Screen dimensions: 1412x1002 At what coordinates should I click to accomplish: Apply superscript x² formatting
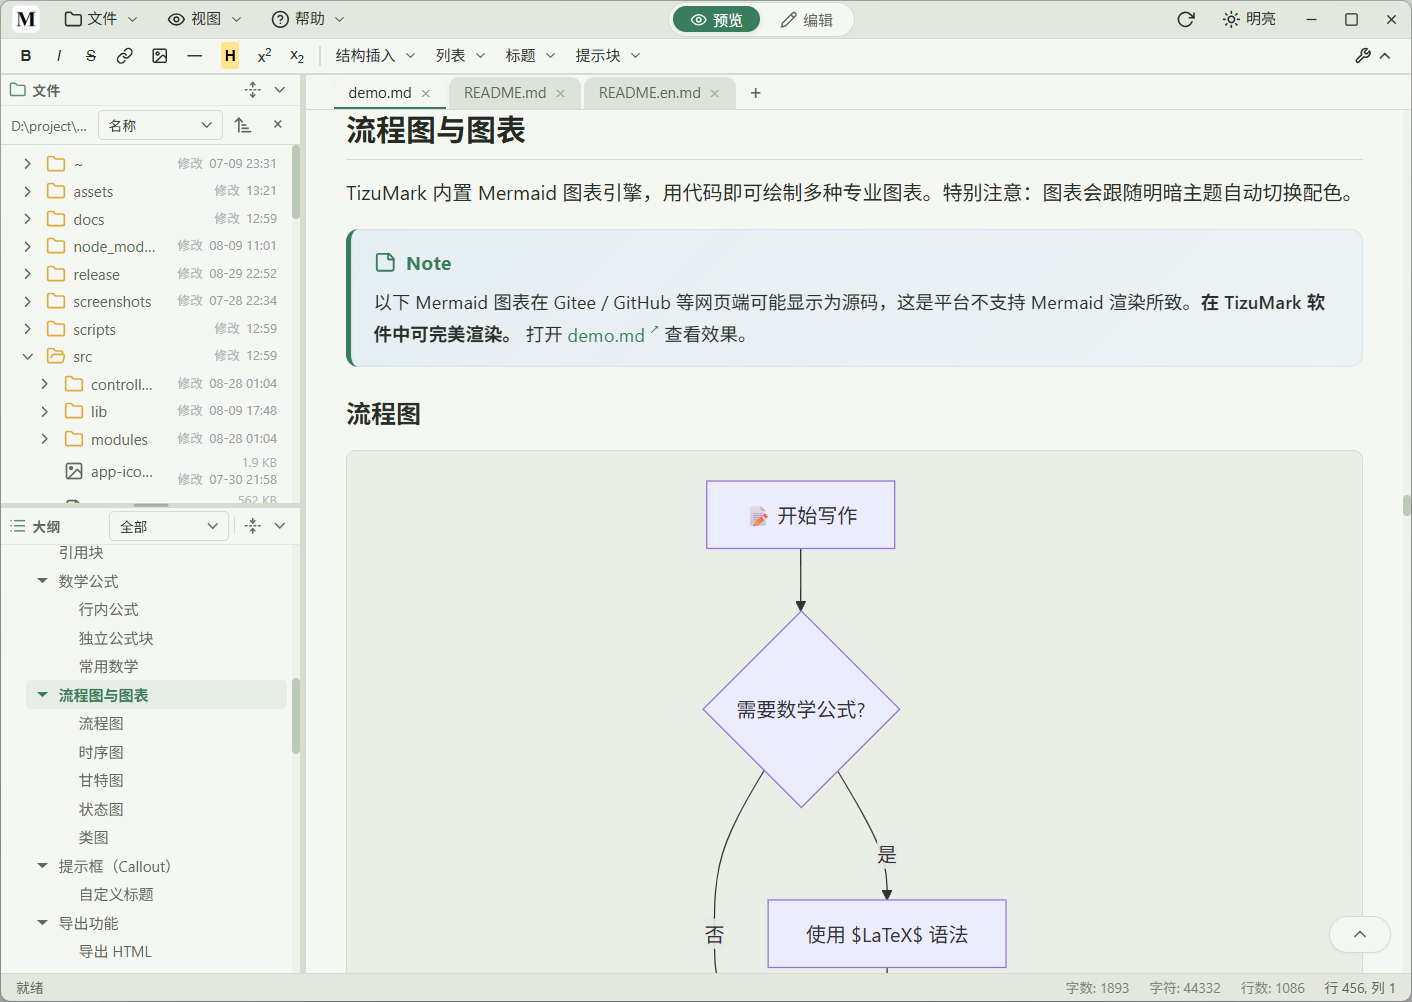point(264,56)
